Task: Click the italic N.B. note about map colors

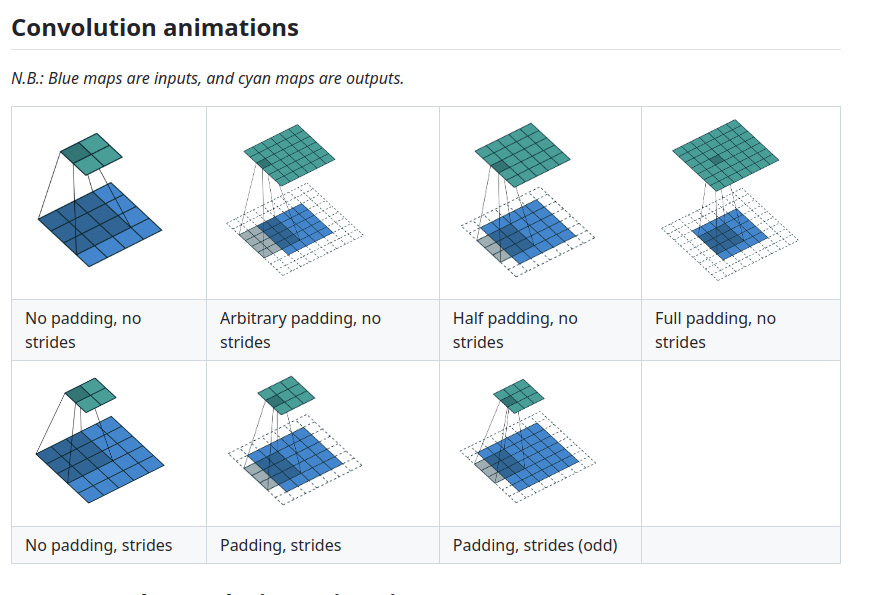Action: pyautogui.click(x=208, y=78)
